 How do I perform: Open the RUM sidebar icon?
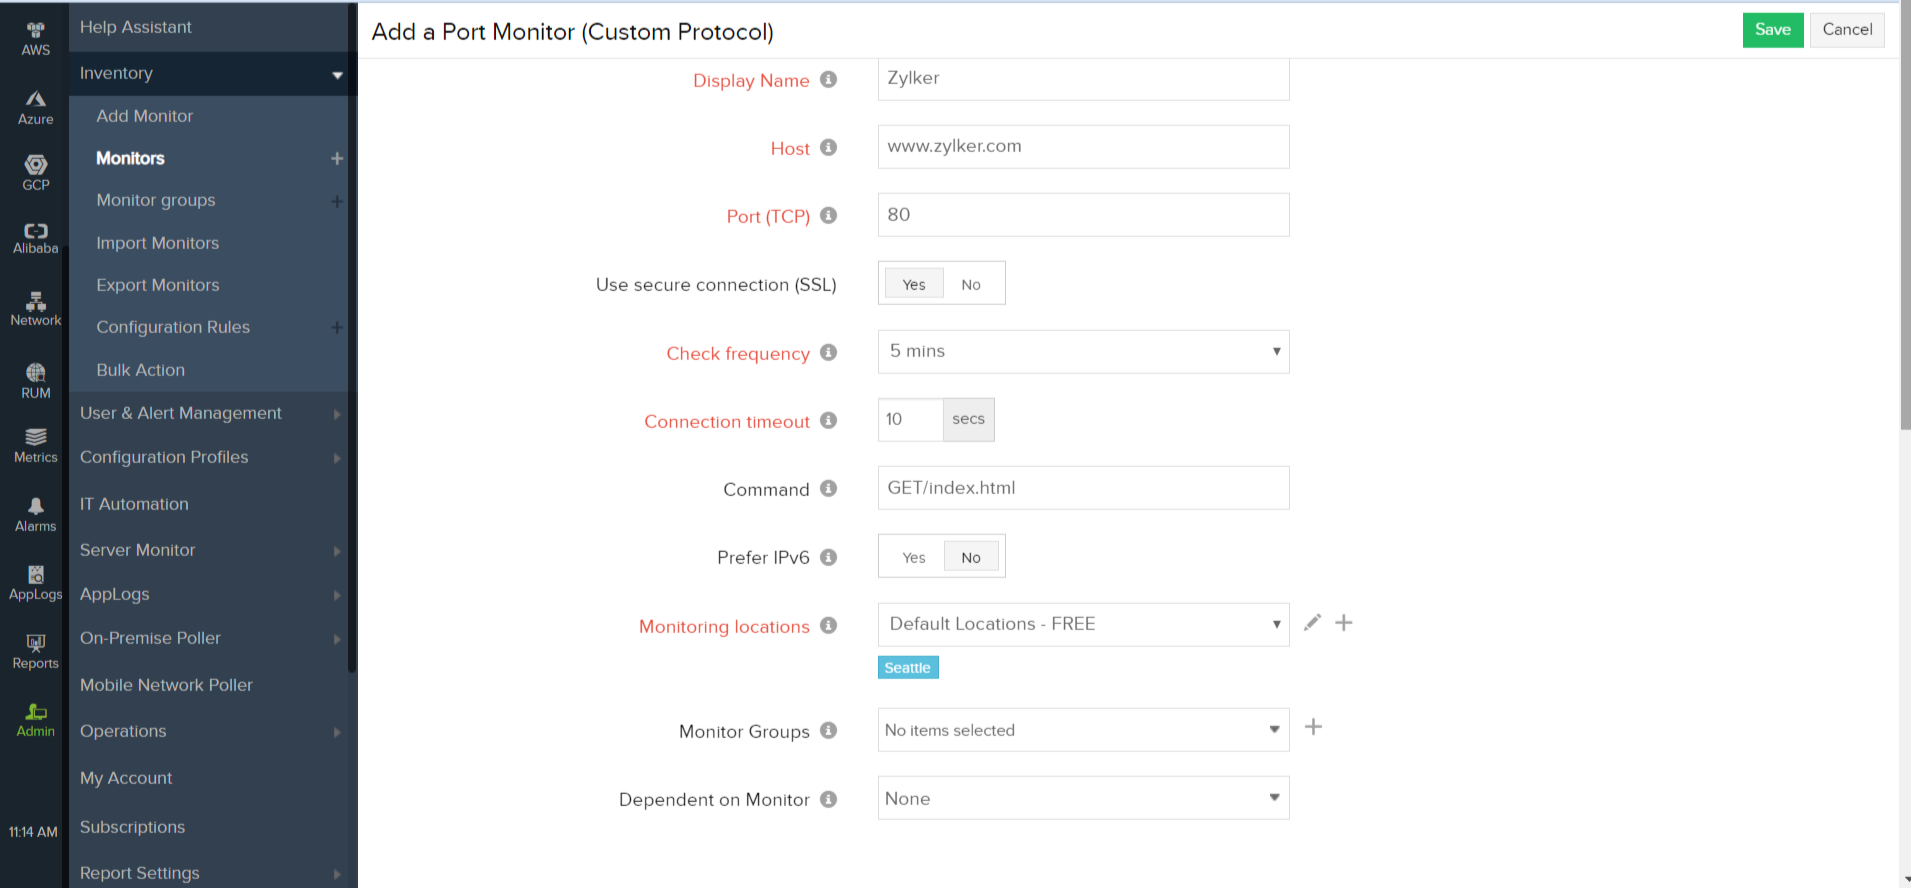[35, 380]
